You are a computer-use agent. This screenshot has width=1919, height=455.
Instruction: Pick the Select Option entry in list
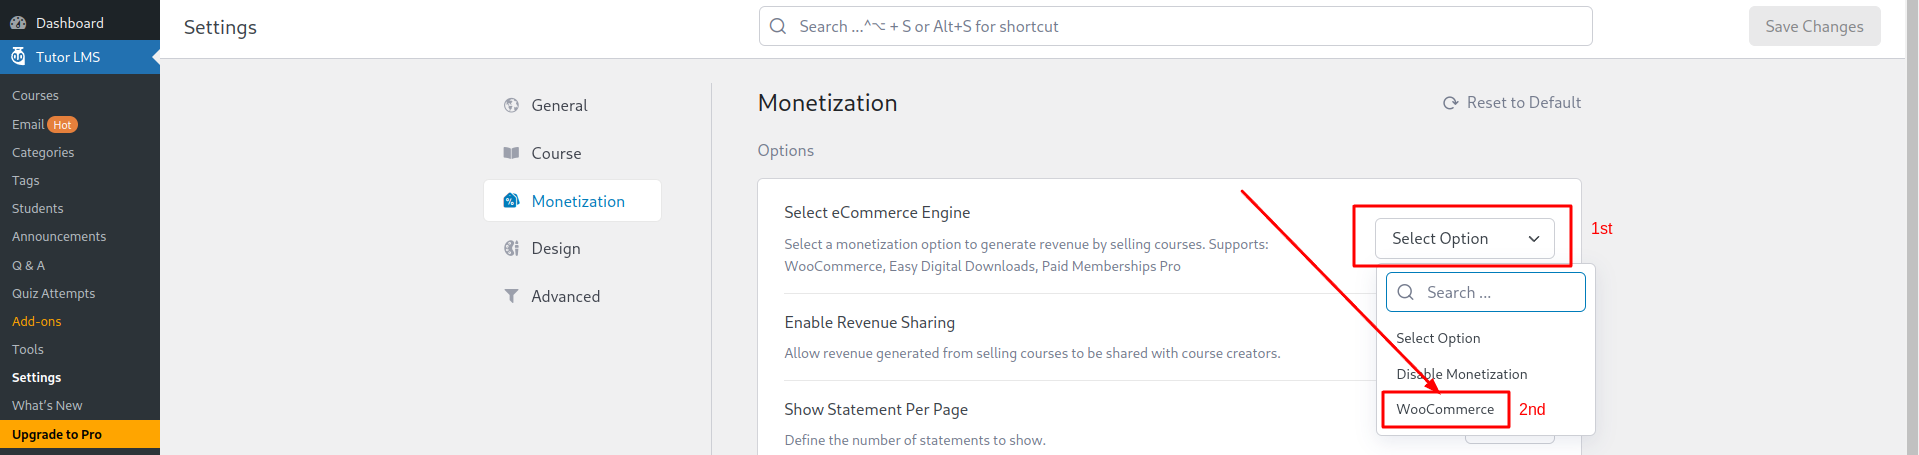point(1438,338)
